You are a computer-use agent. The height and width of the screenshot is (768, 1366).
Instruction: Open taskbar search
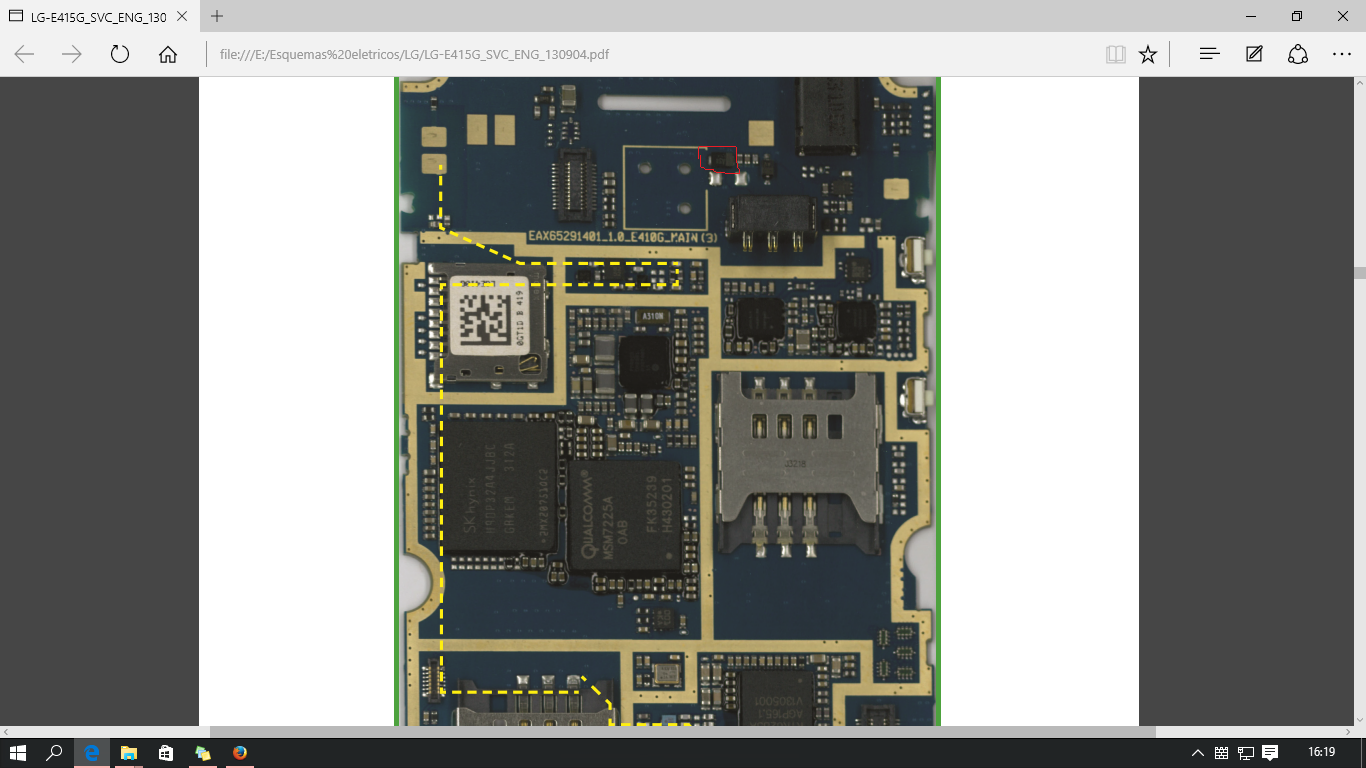point(55,753)
